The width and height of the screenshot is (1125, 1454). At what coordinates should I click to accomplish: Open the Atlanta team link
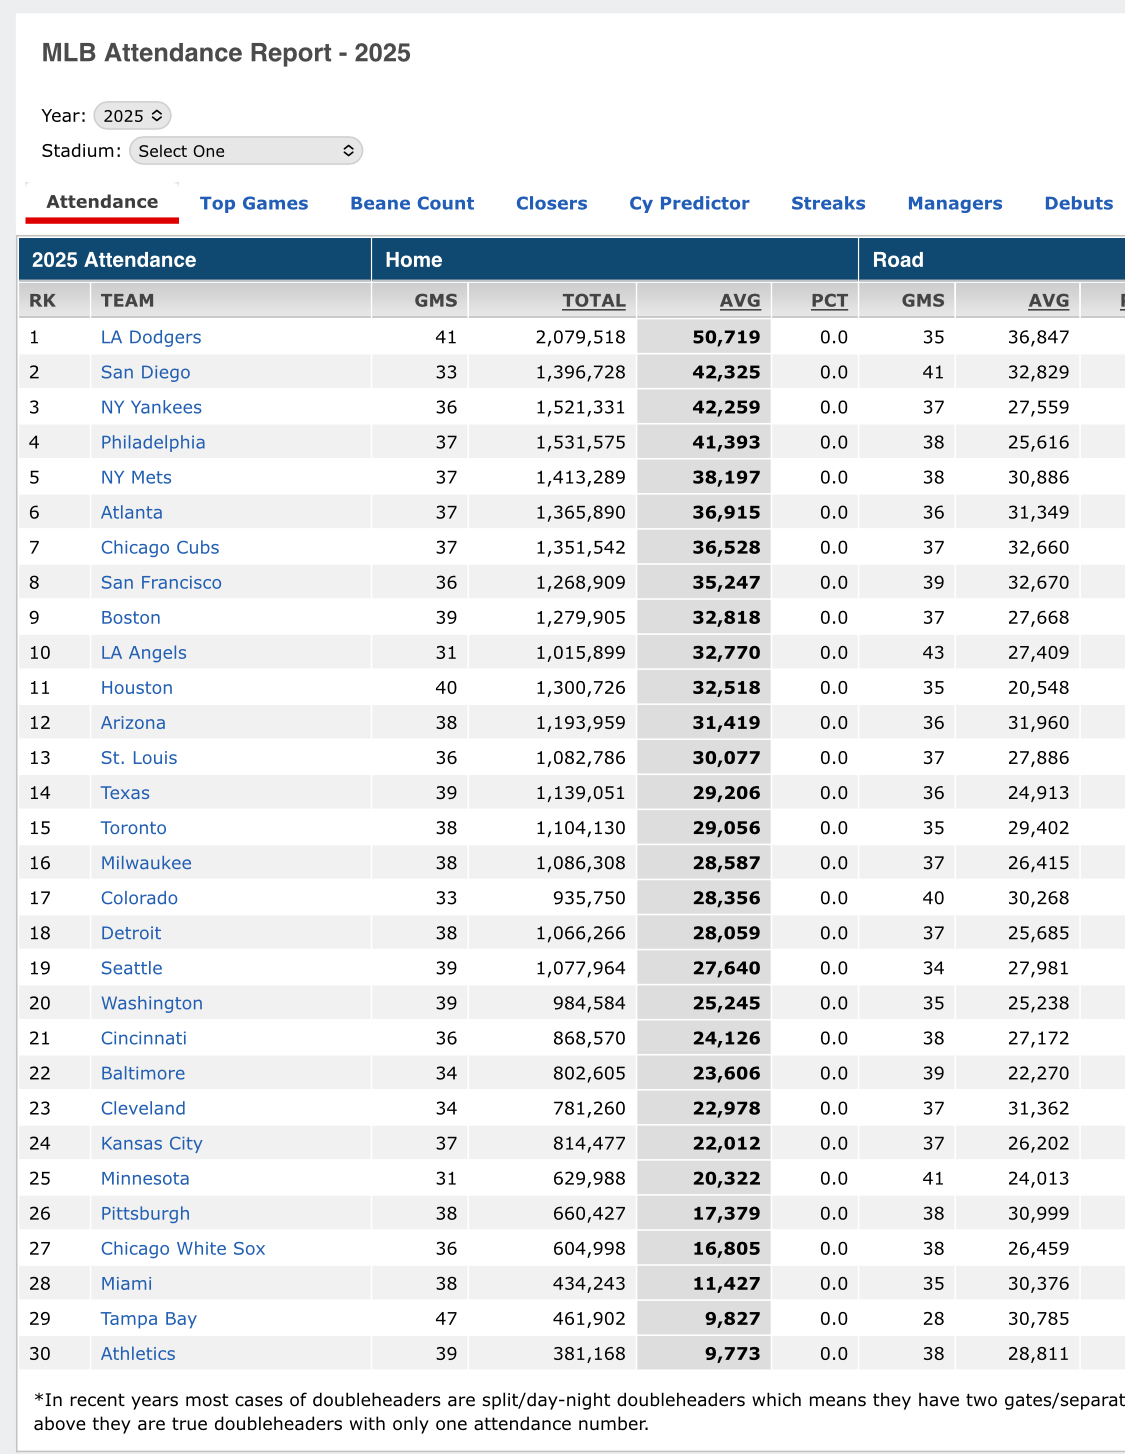(132, 512)
